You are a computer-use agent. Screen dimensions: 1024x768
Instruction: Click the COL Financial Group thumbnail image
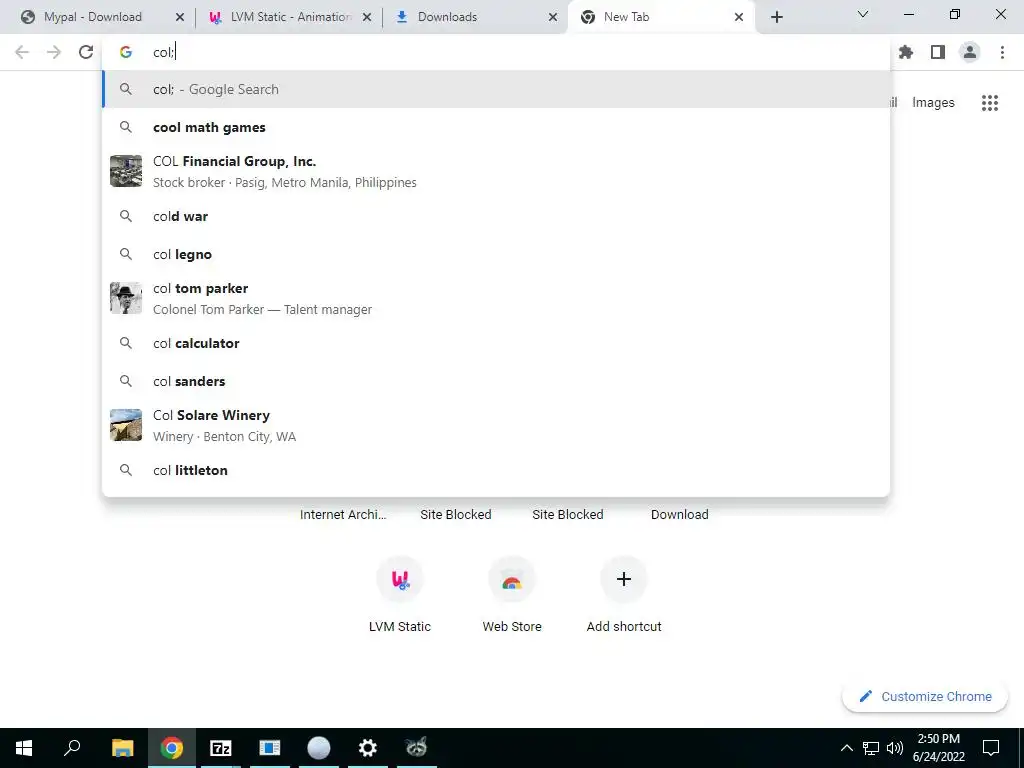tap(126, 171)
